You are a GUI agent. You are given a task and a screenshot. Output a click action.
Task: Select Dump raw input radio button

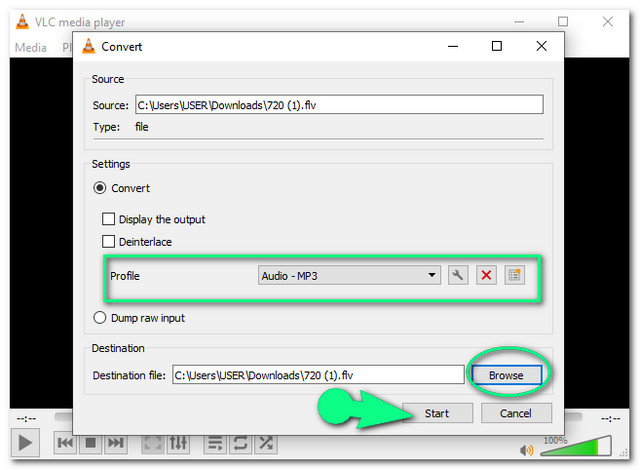point(100,318)
